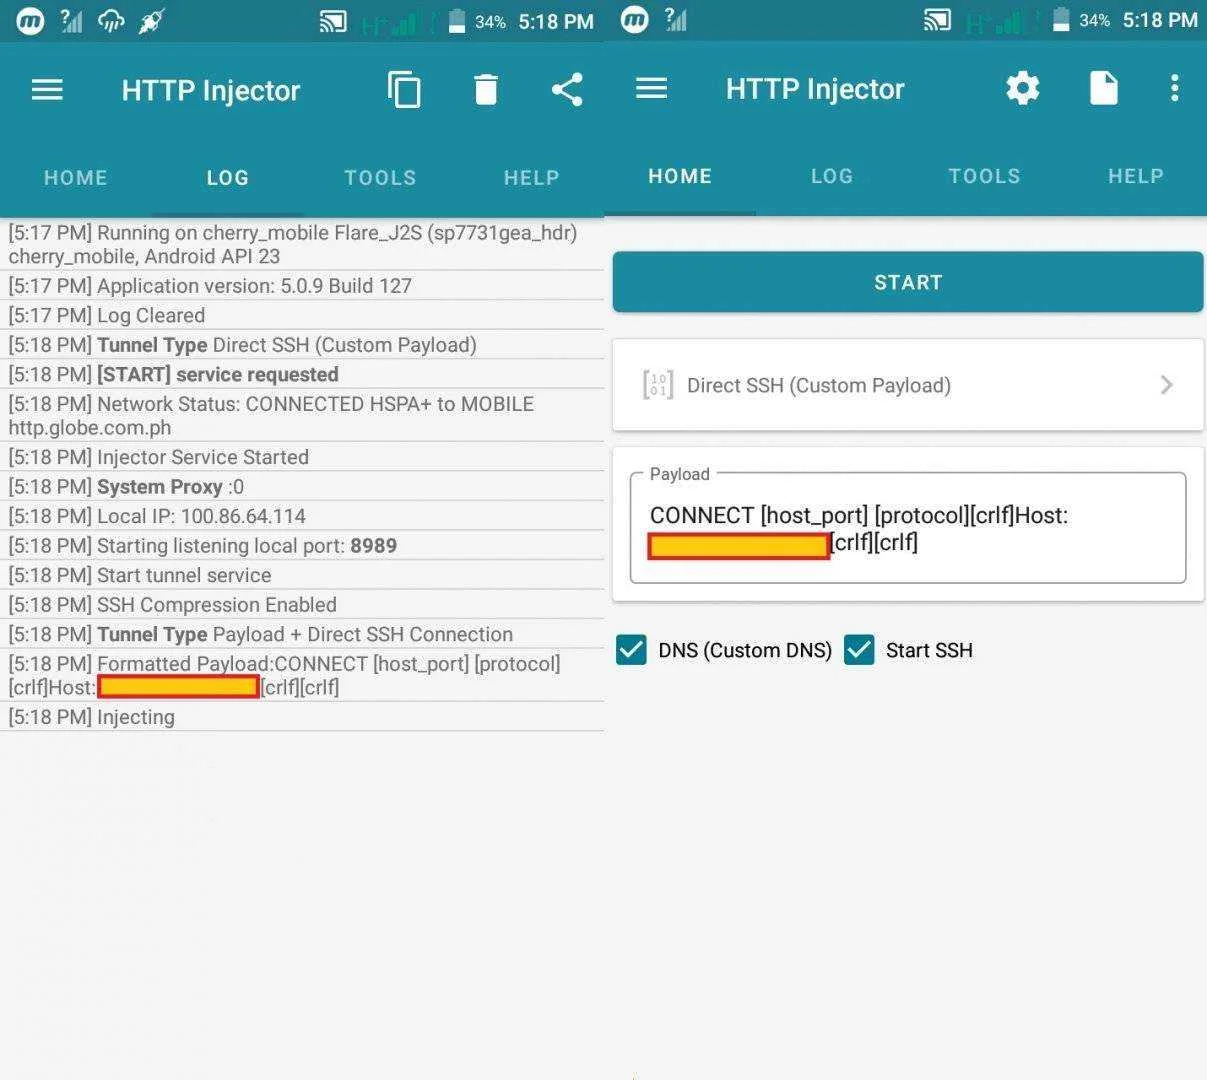Tap log line 'Local IP: 100.86.64.114'
Screen dimensions: 1207x1080
302,516
